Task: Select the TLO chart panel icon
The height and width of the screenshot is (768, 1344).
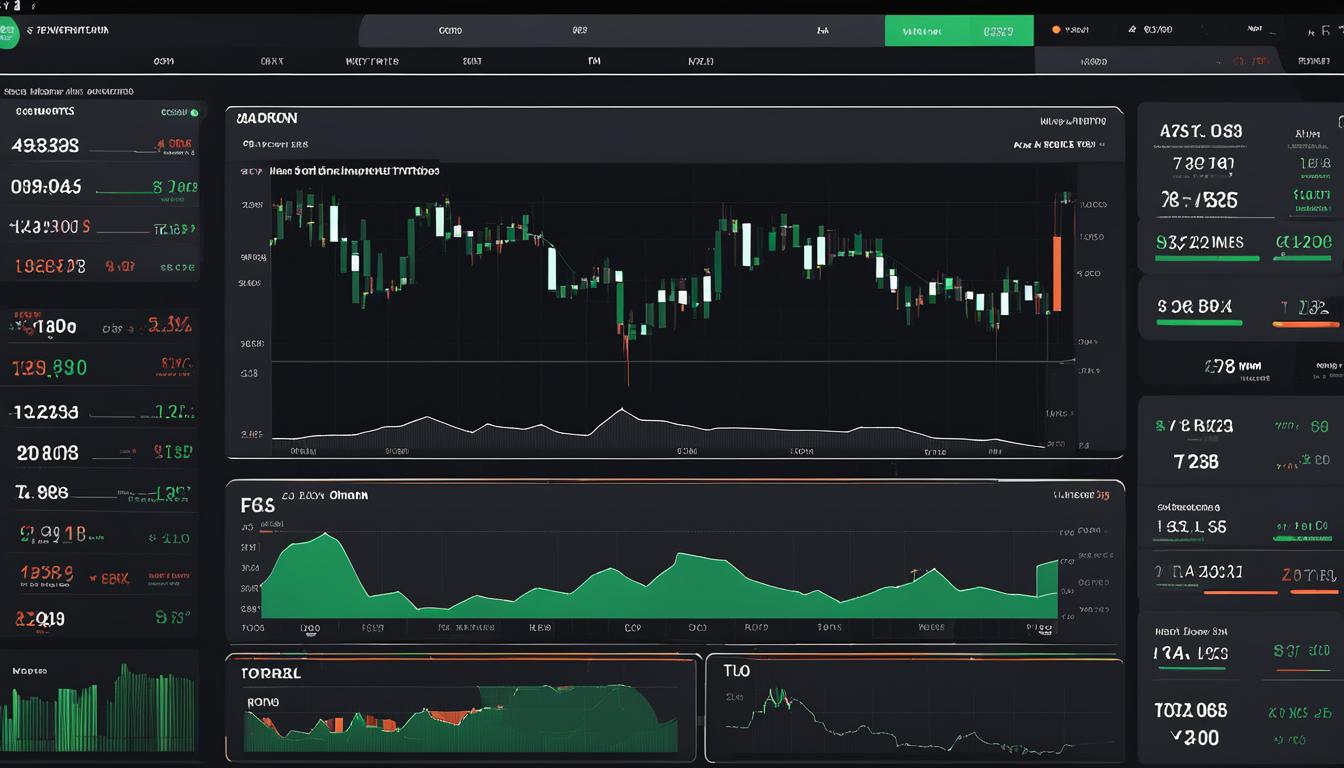Action: [x=737, y=671]
